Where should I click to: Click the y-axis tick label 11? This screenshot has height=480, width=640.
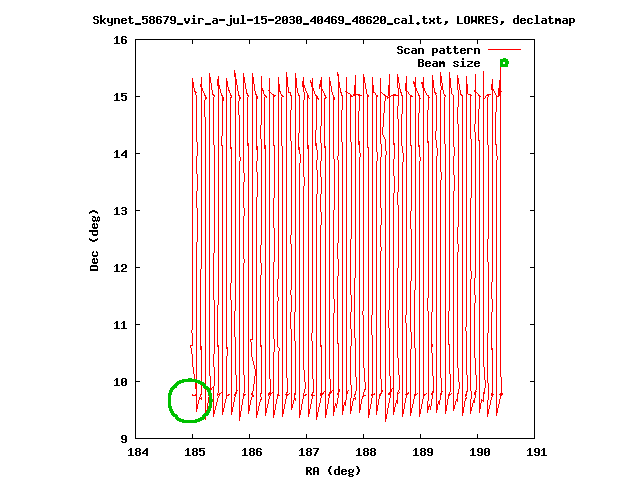click(x=120, y=325)
